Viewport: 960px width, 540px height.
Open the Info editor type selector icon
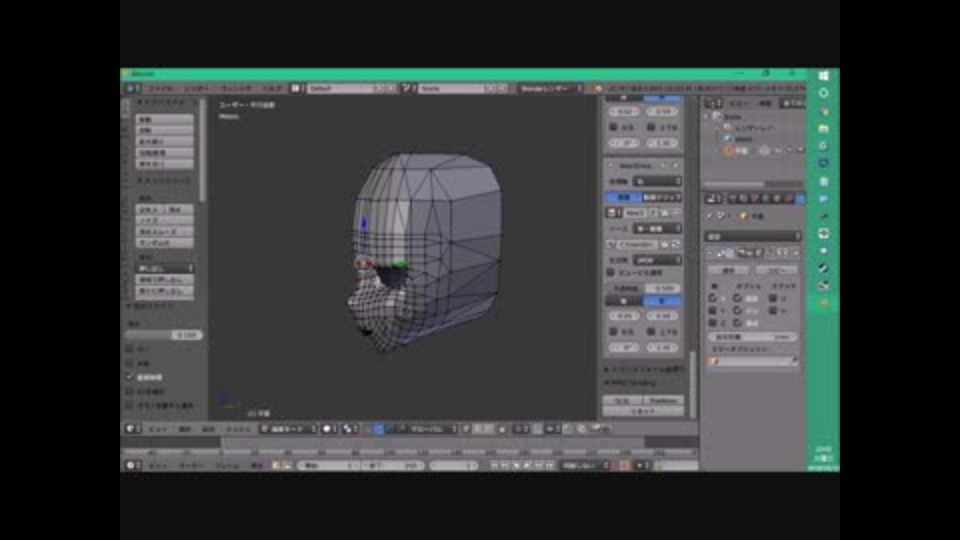click(132, 88)
